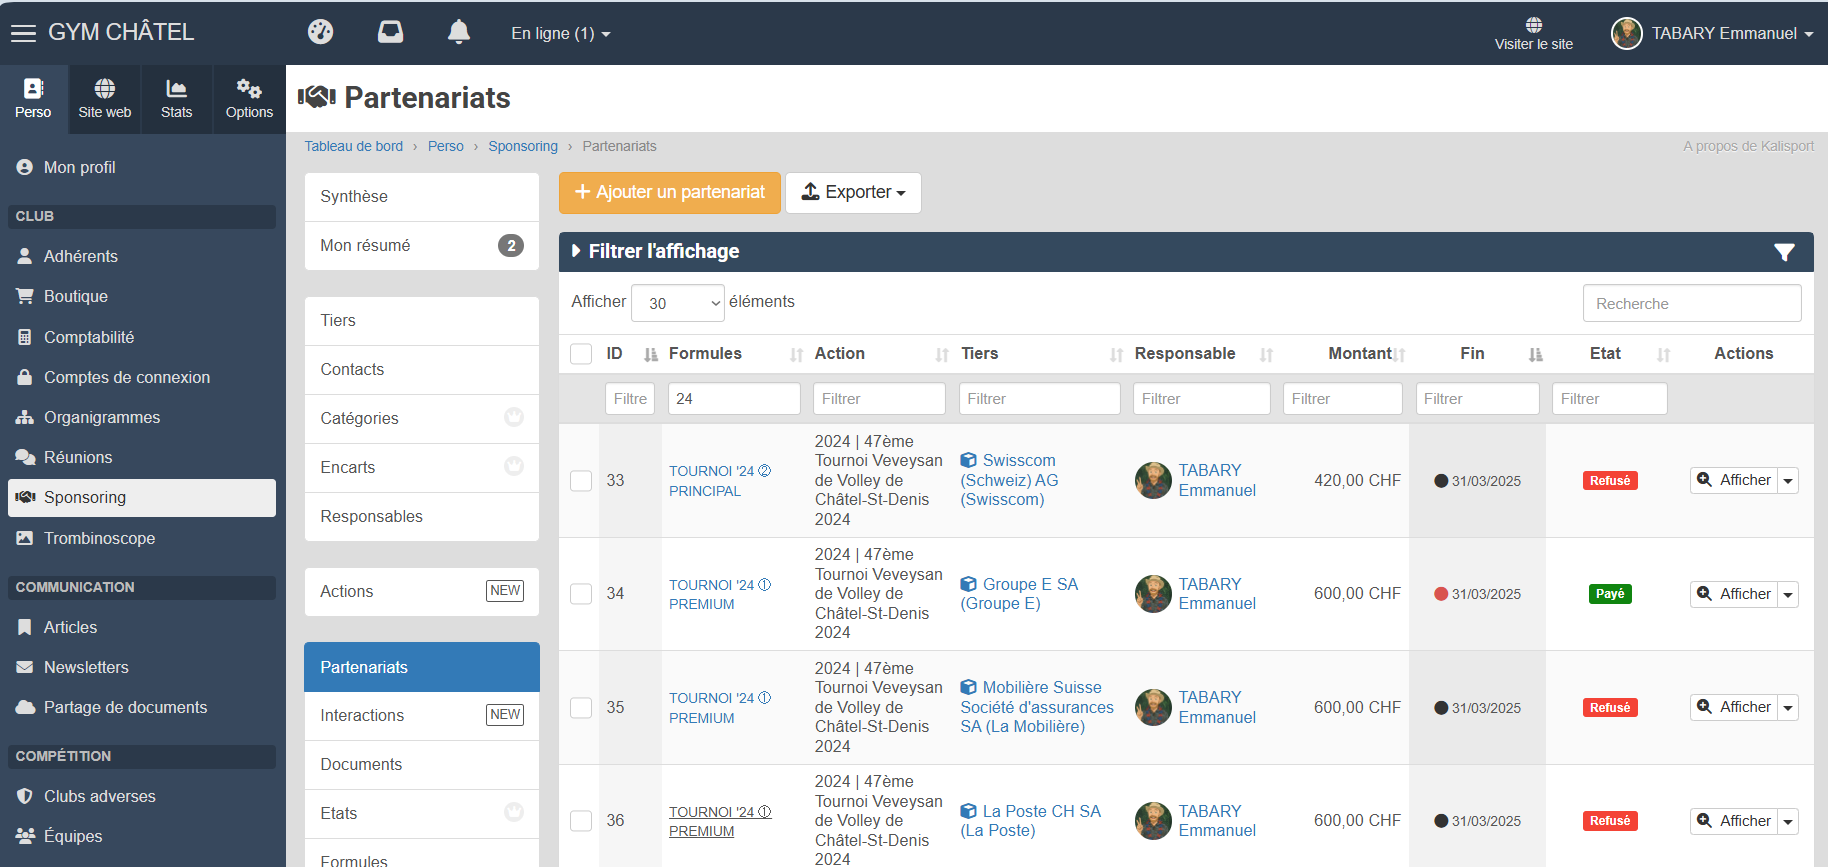The image size is (1828, 867).
Task: Open the hamburger menu beside GYM CHÂTEL
Action: (x=23, y=33)
